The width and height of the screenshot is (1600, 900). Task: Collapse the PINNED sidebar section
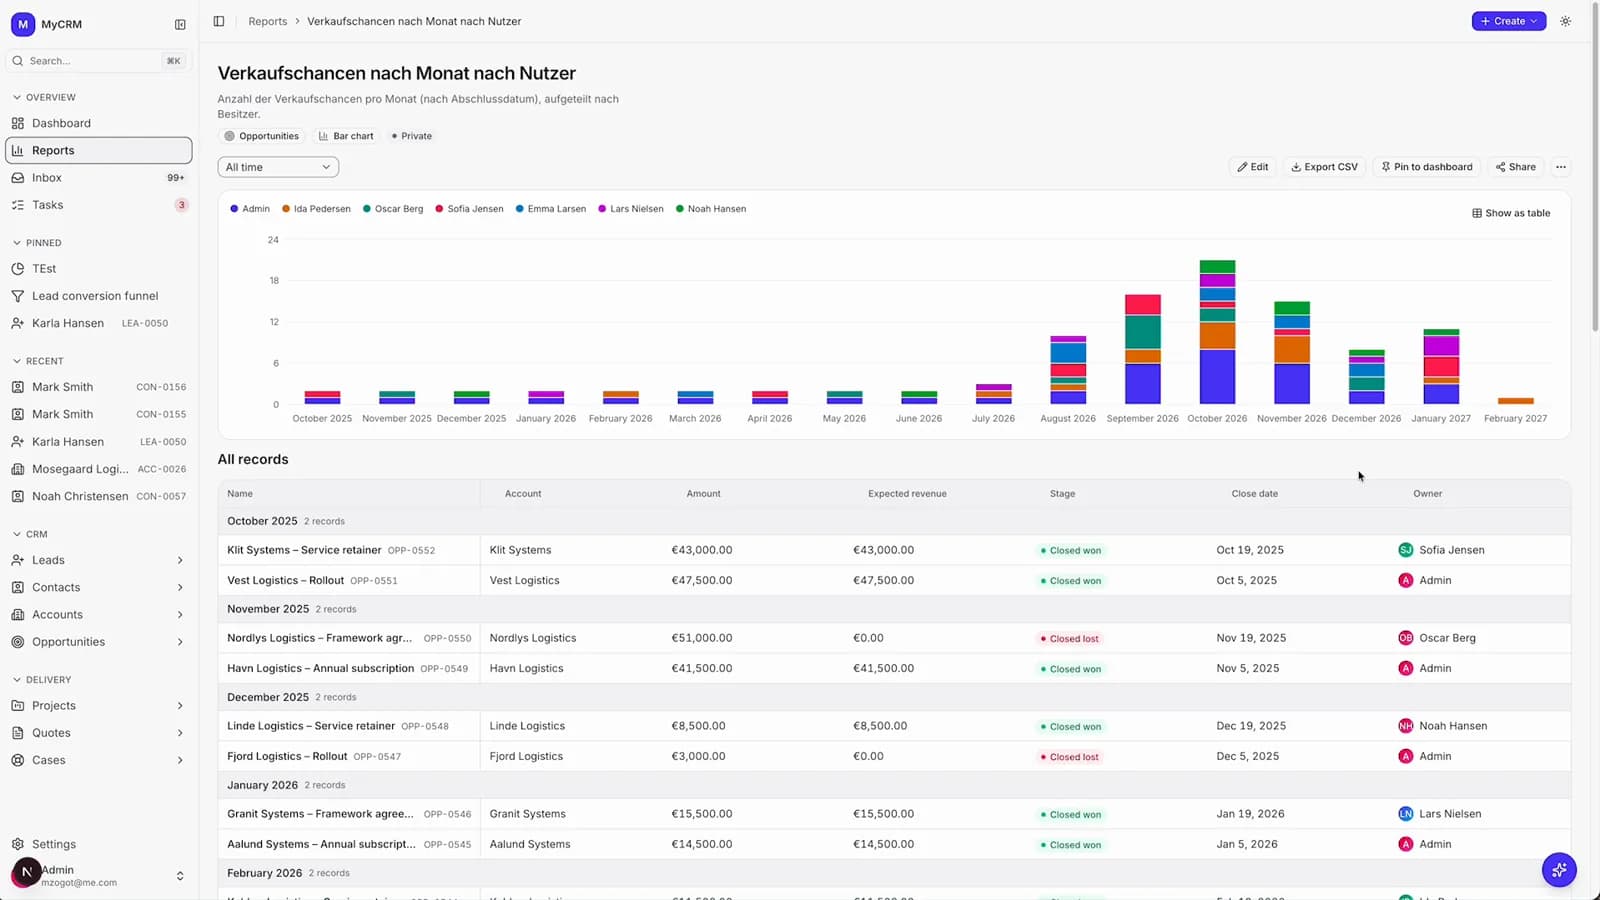click(37, 243)
